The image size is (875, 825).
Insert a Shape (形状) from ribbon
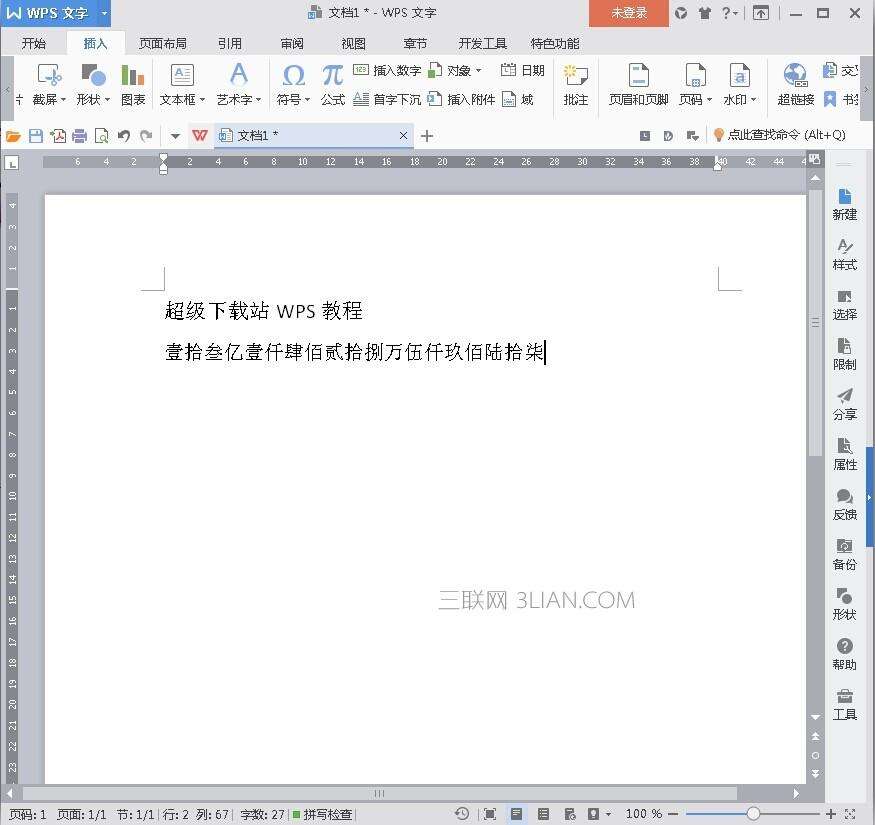click(x=93, y=85)
